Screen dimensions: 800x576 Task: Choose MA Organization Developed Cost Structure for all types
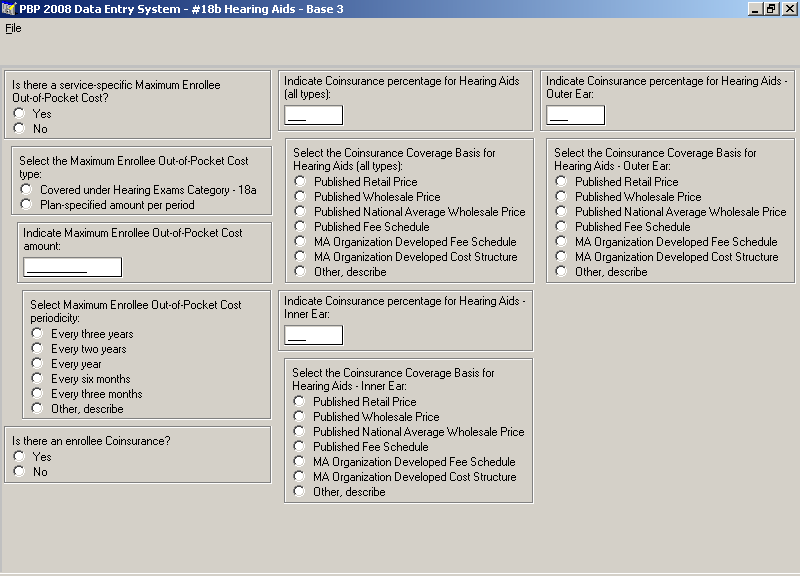coord(300,256)
